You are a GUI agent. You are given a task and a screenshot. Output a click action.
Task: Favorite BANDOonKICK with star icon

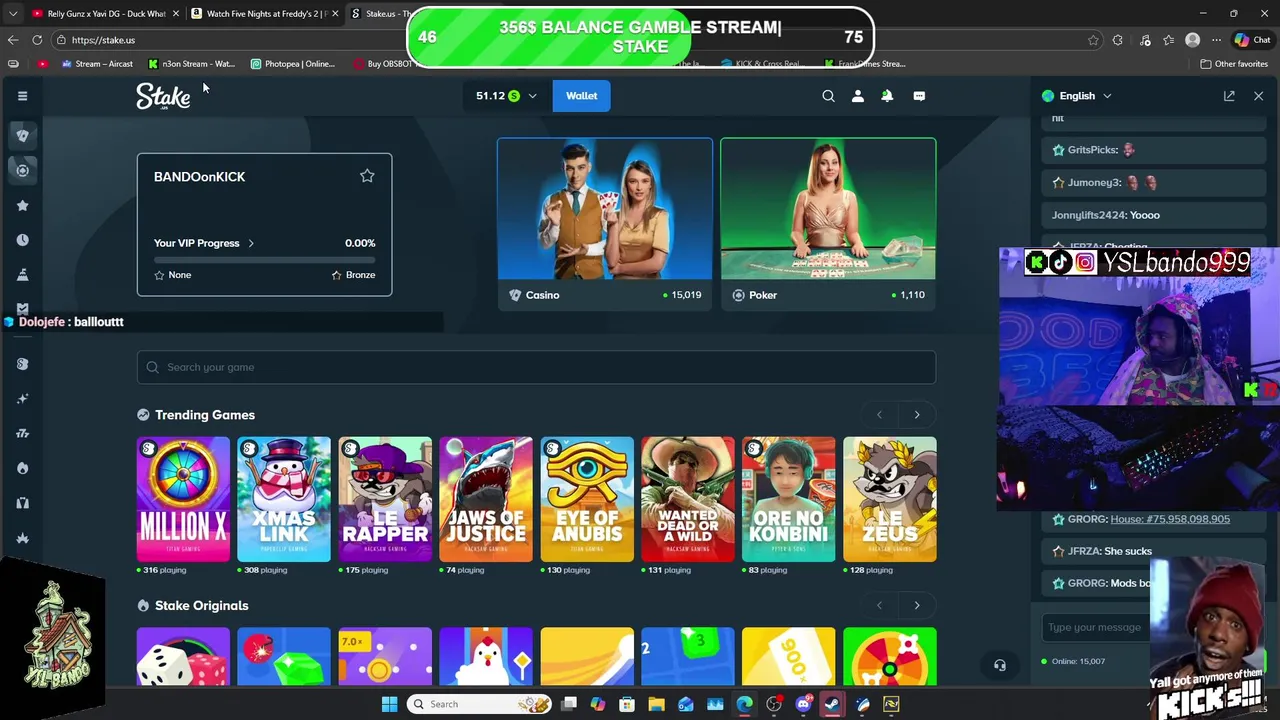tap(367, 176)
